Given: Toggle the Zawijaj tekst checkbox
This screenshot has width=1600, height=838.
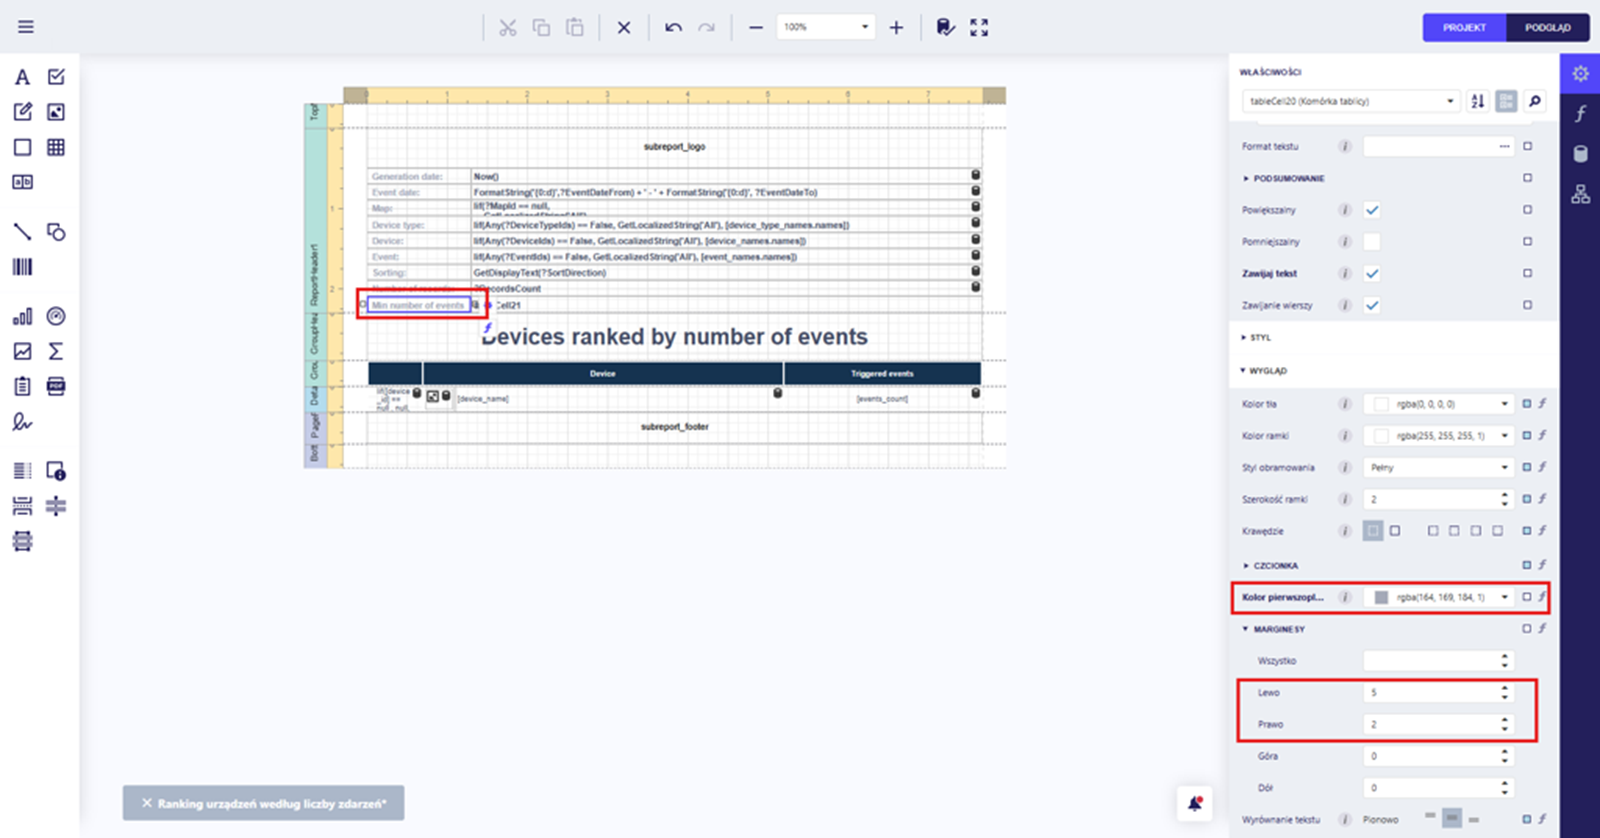Looking at the screenshot, I should click(x=1372, y=274).
